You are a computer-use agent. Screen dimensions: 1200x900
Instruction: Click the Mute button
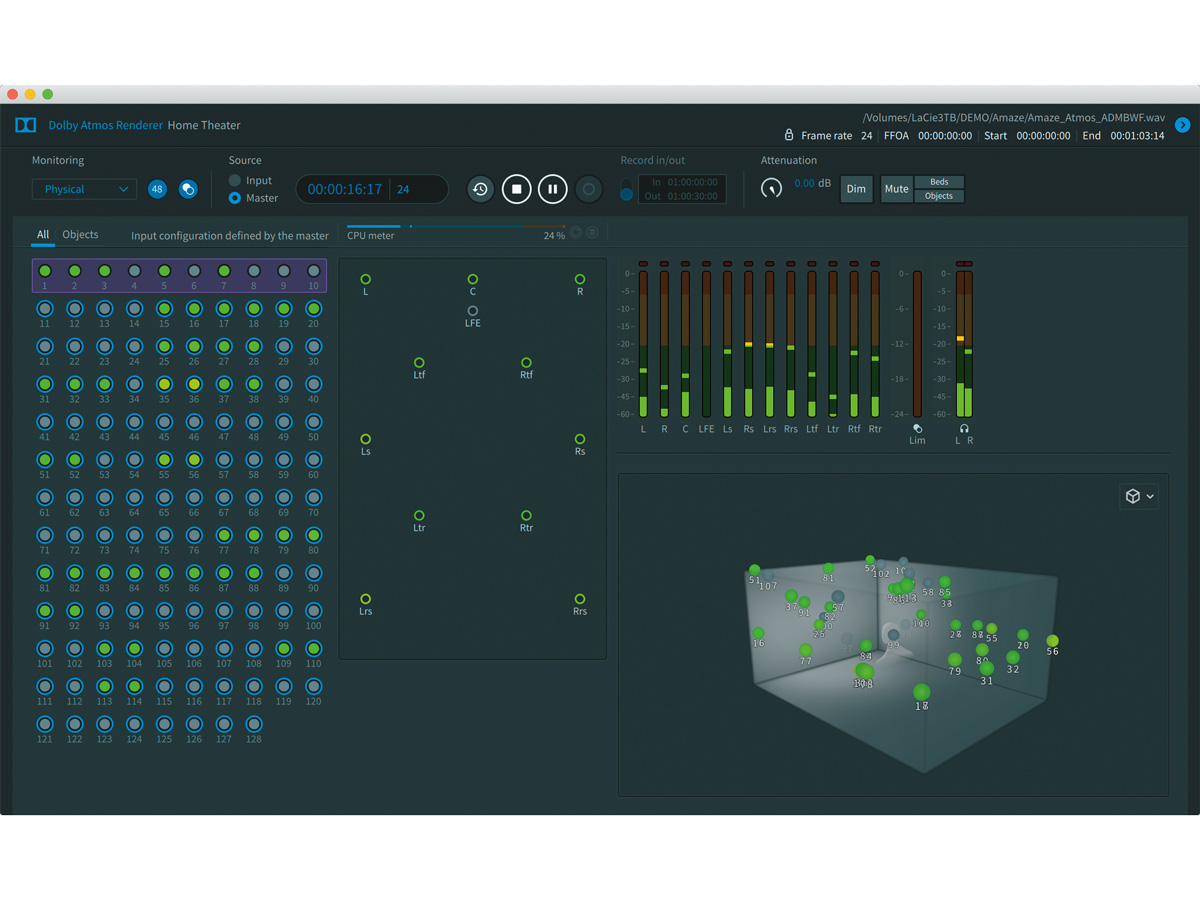pos(897,189)
